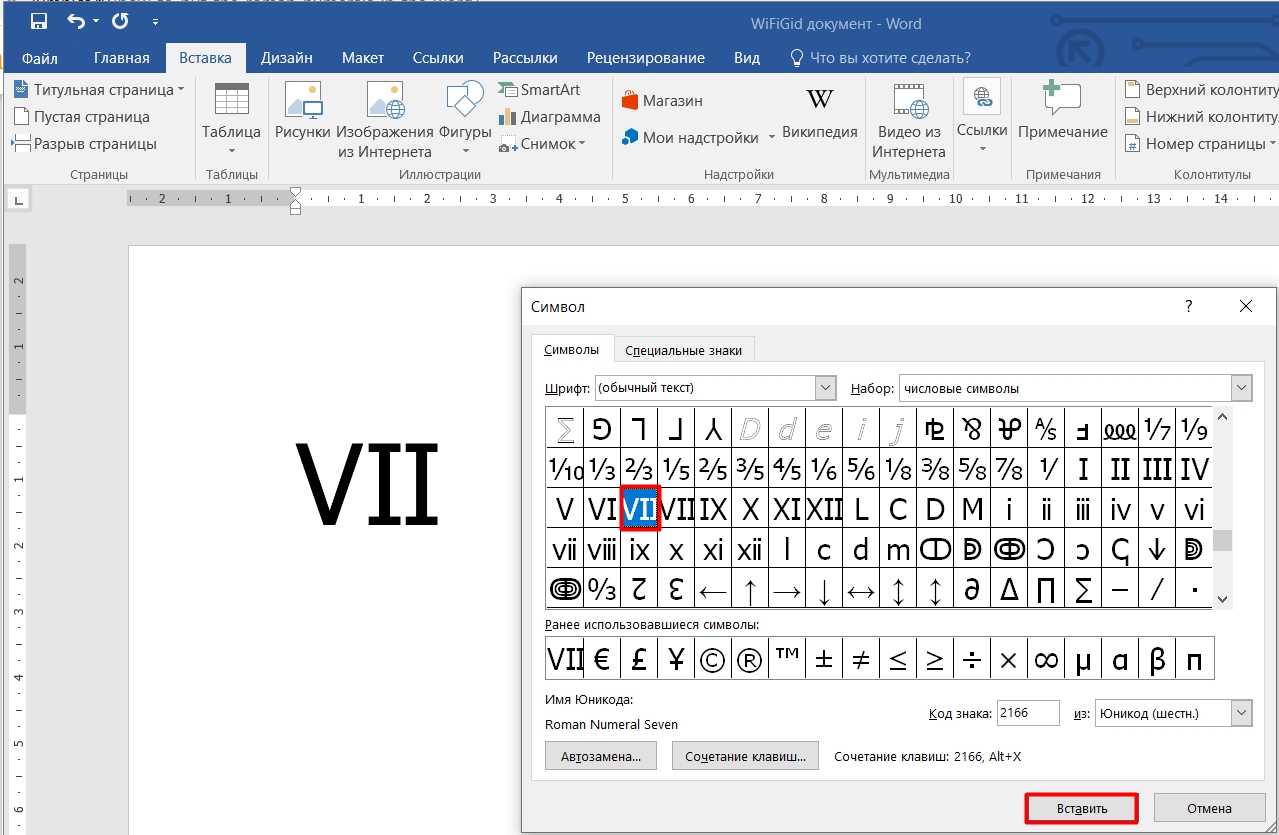
Task: Expand the Набор subset dropdown
Action: (x=1241, y=388)
